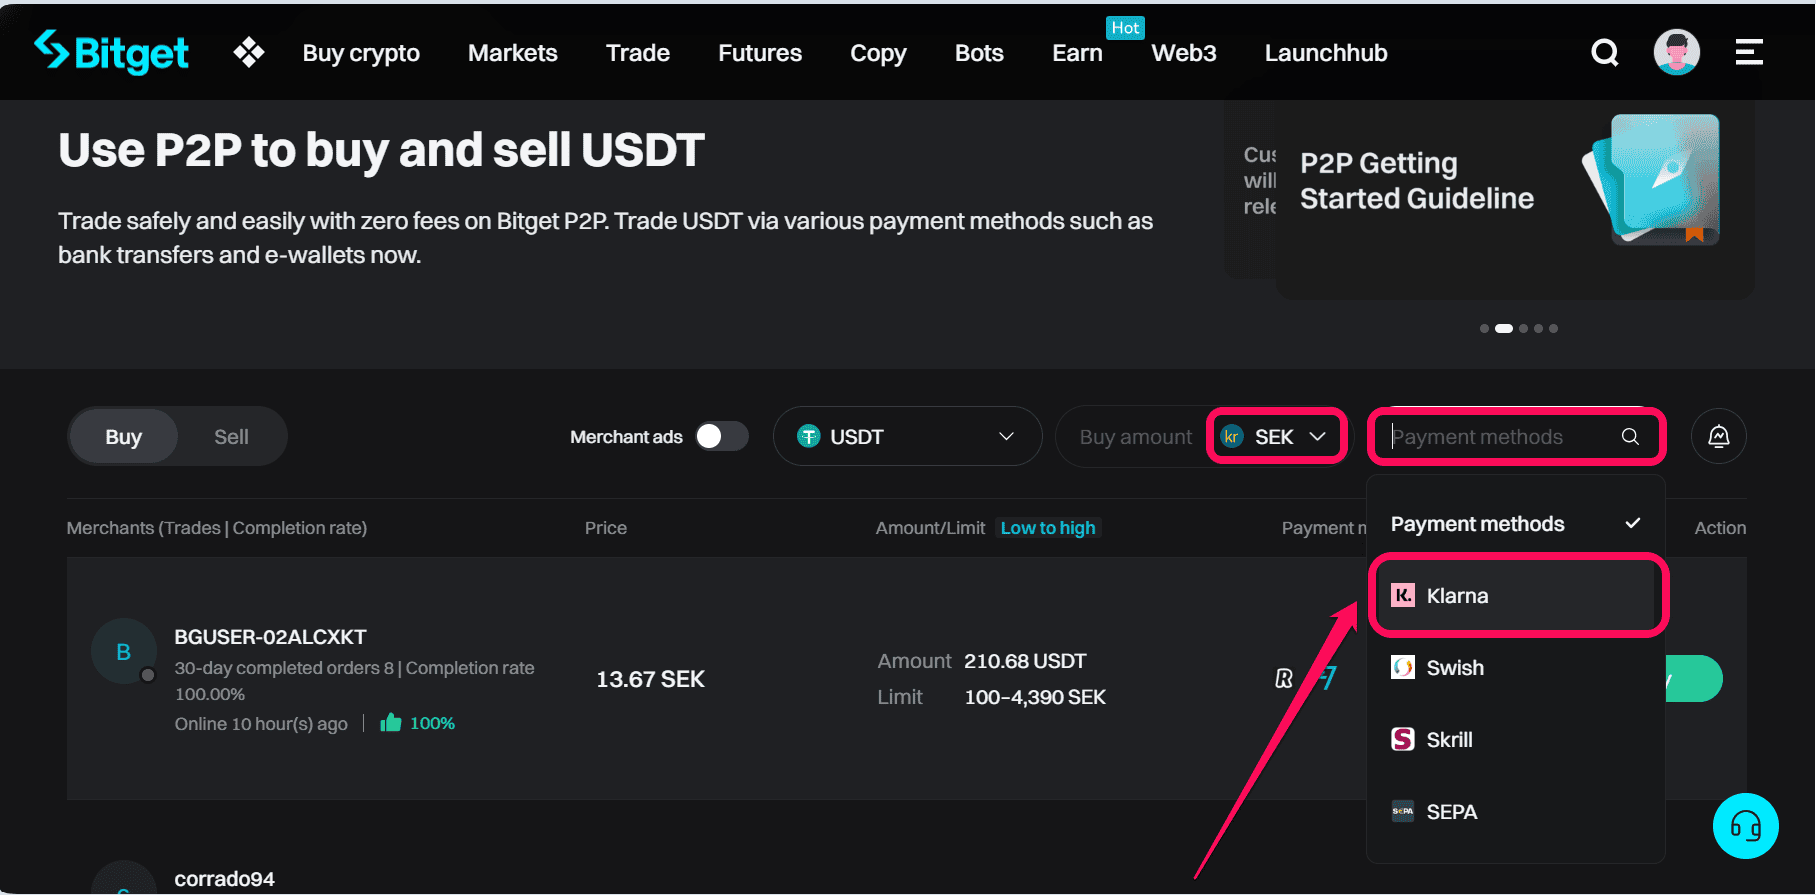Screen dimensions: 1816x895
Task: Click the Skrill logo icon
Action: pos(1403,740)
